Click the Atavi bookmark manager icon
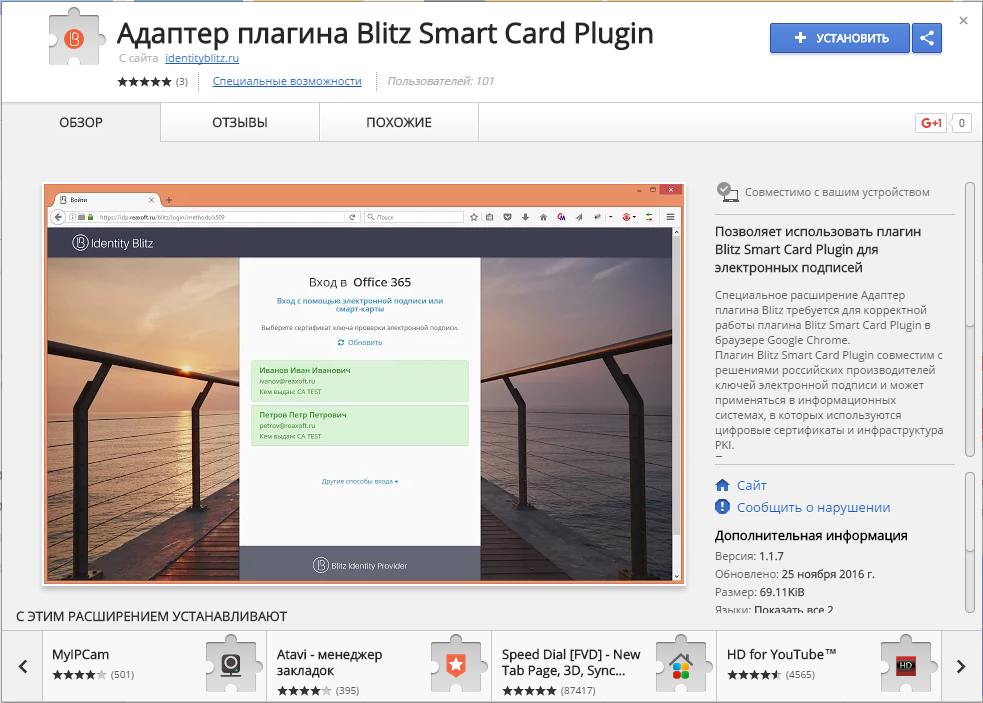This screenshot has height=703, width=983. (x=456, y=664)
